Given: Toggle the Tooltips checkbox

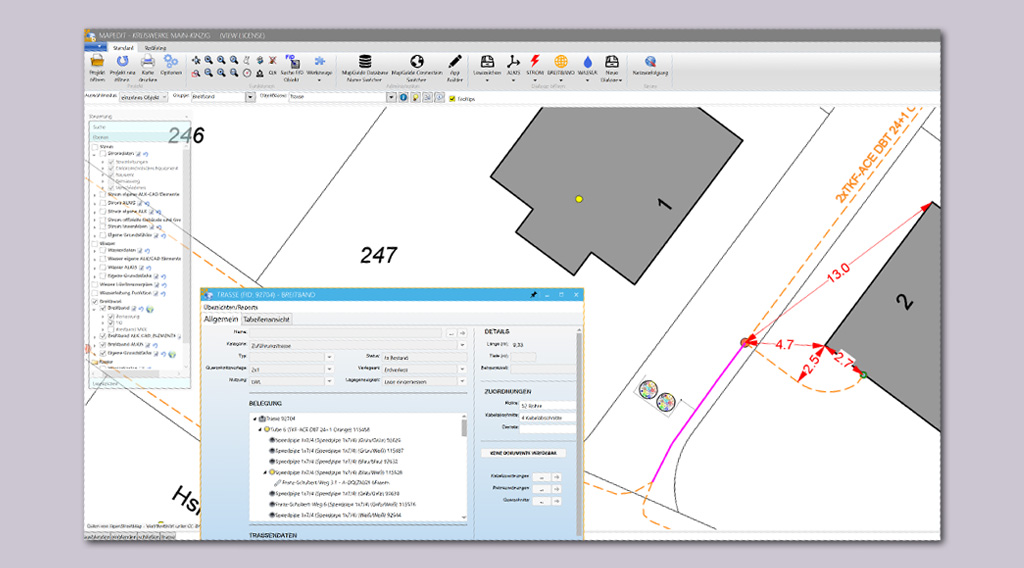Looking at the screenshot, I should pos(452,98).
